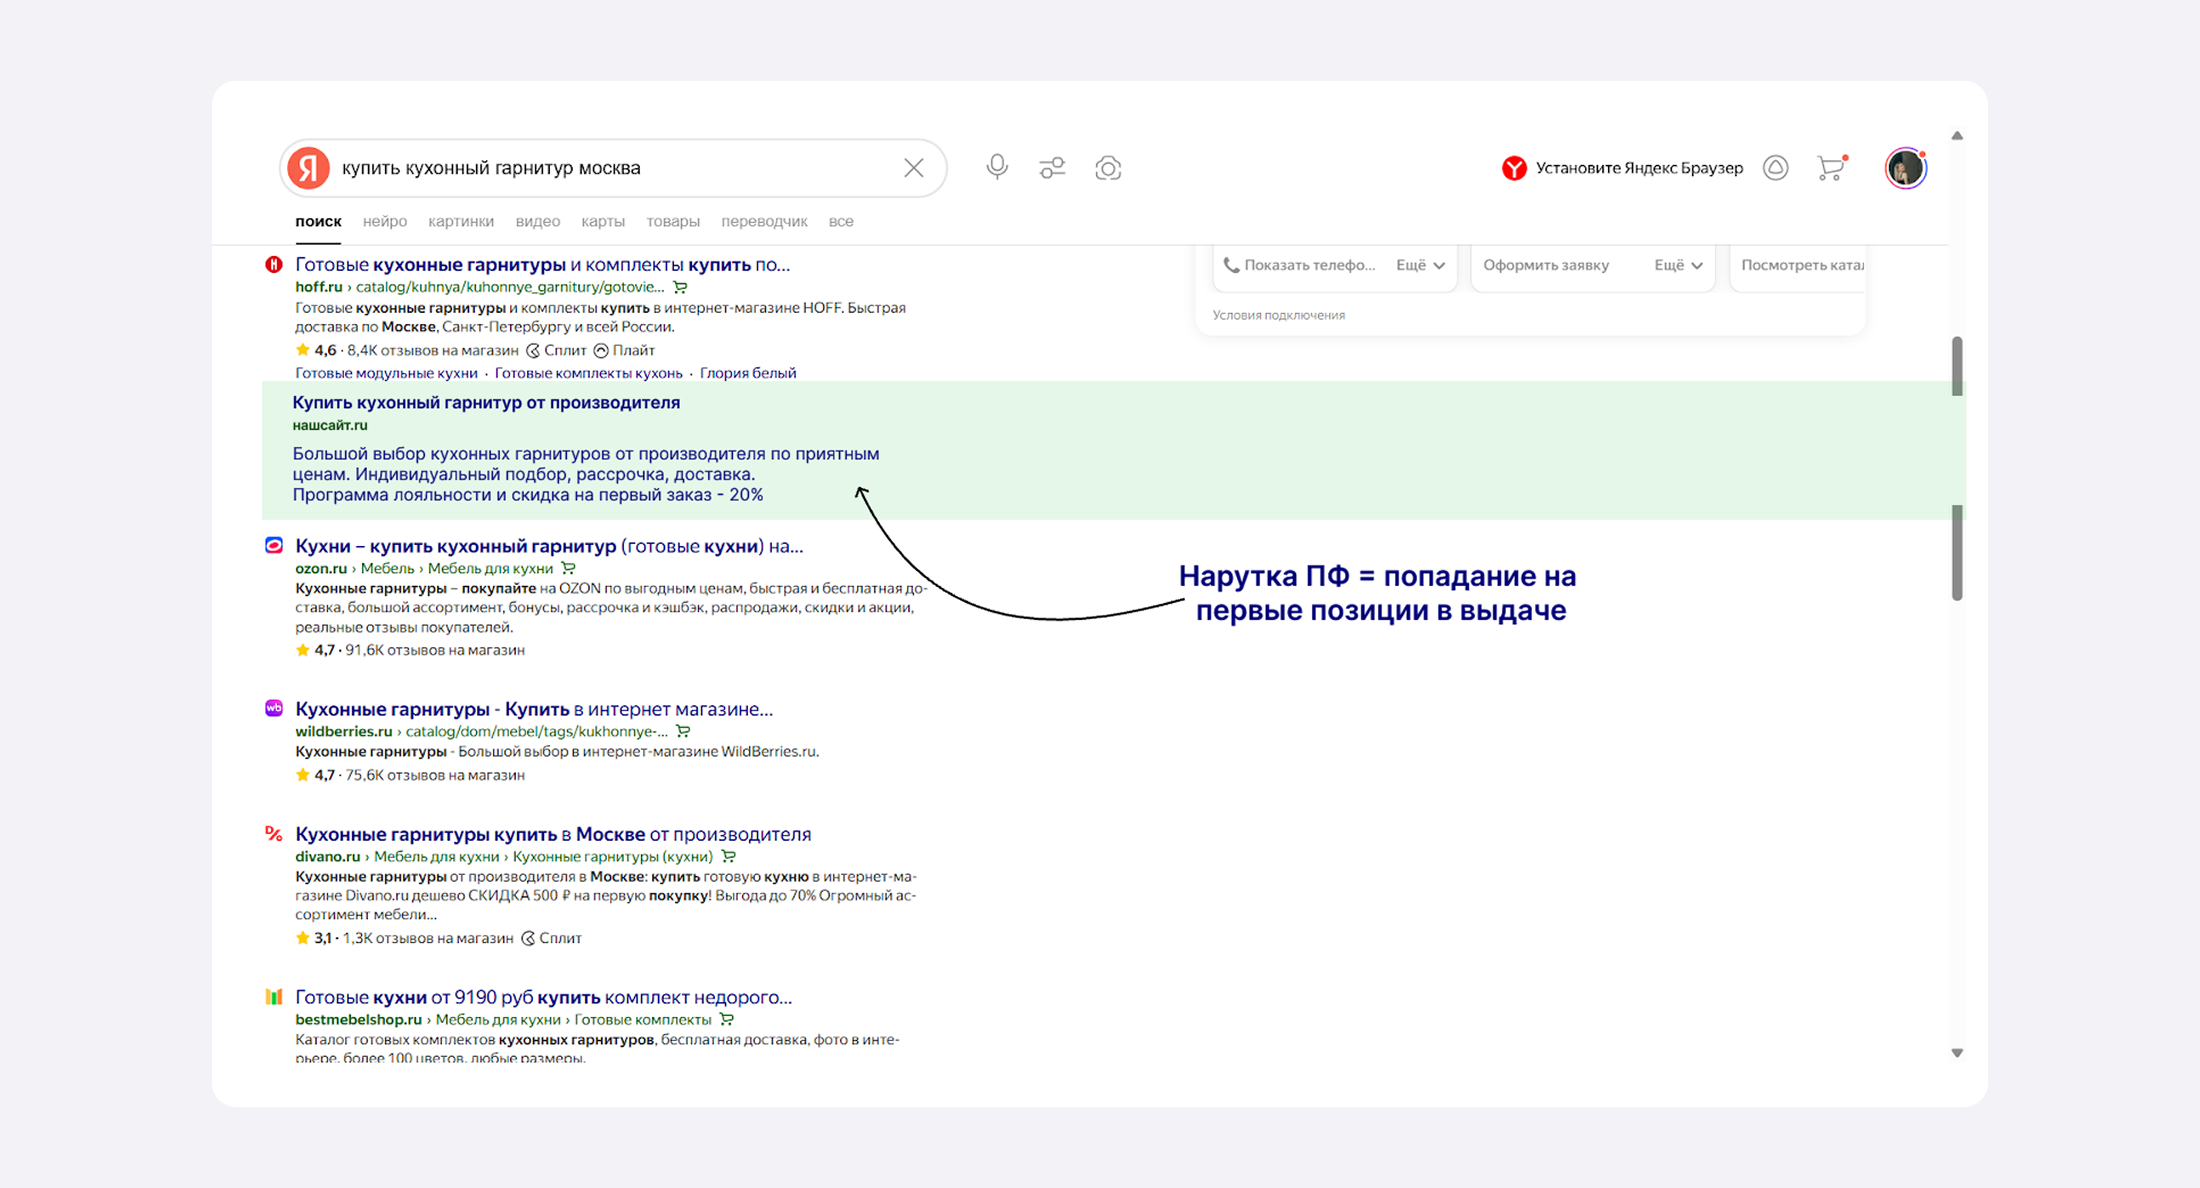Switch to the видео tab
The width and height of the screenshot is (2200, 1188).
pyautogui.click(x=538, y=221)
